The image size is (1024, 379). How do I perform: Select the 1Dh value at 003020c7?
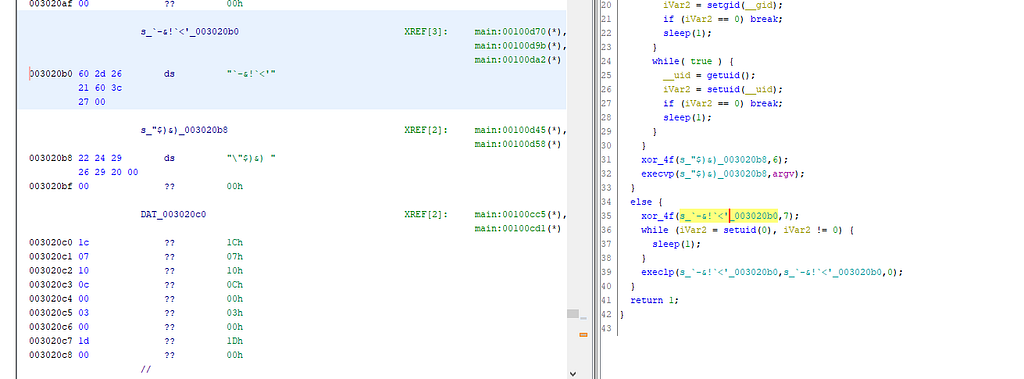(234, 340)
